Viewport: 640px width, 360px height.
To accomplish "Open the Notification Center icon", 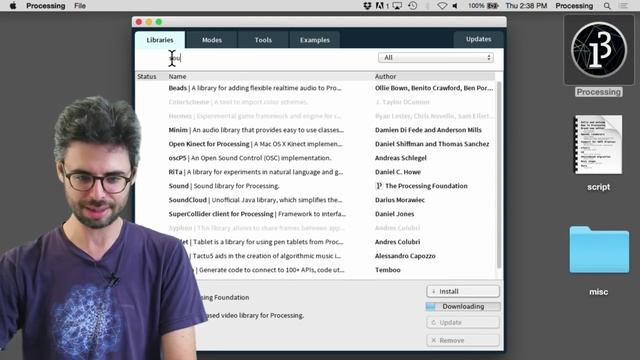I will pyautogui.click(x=624, y=6).
